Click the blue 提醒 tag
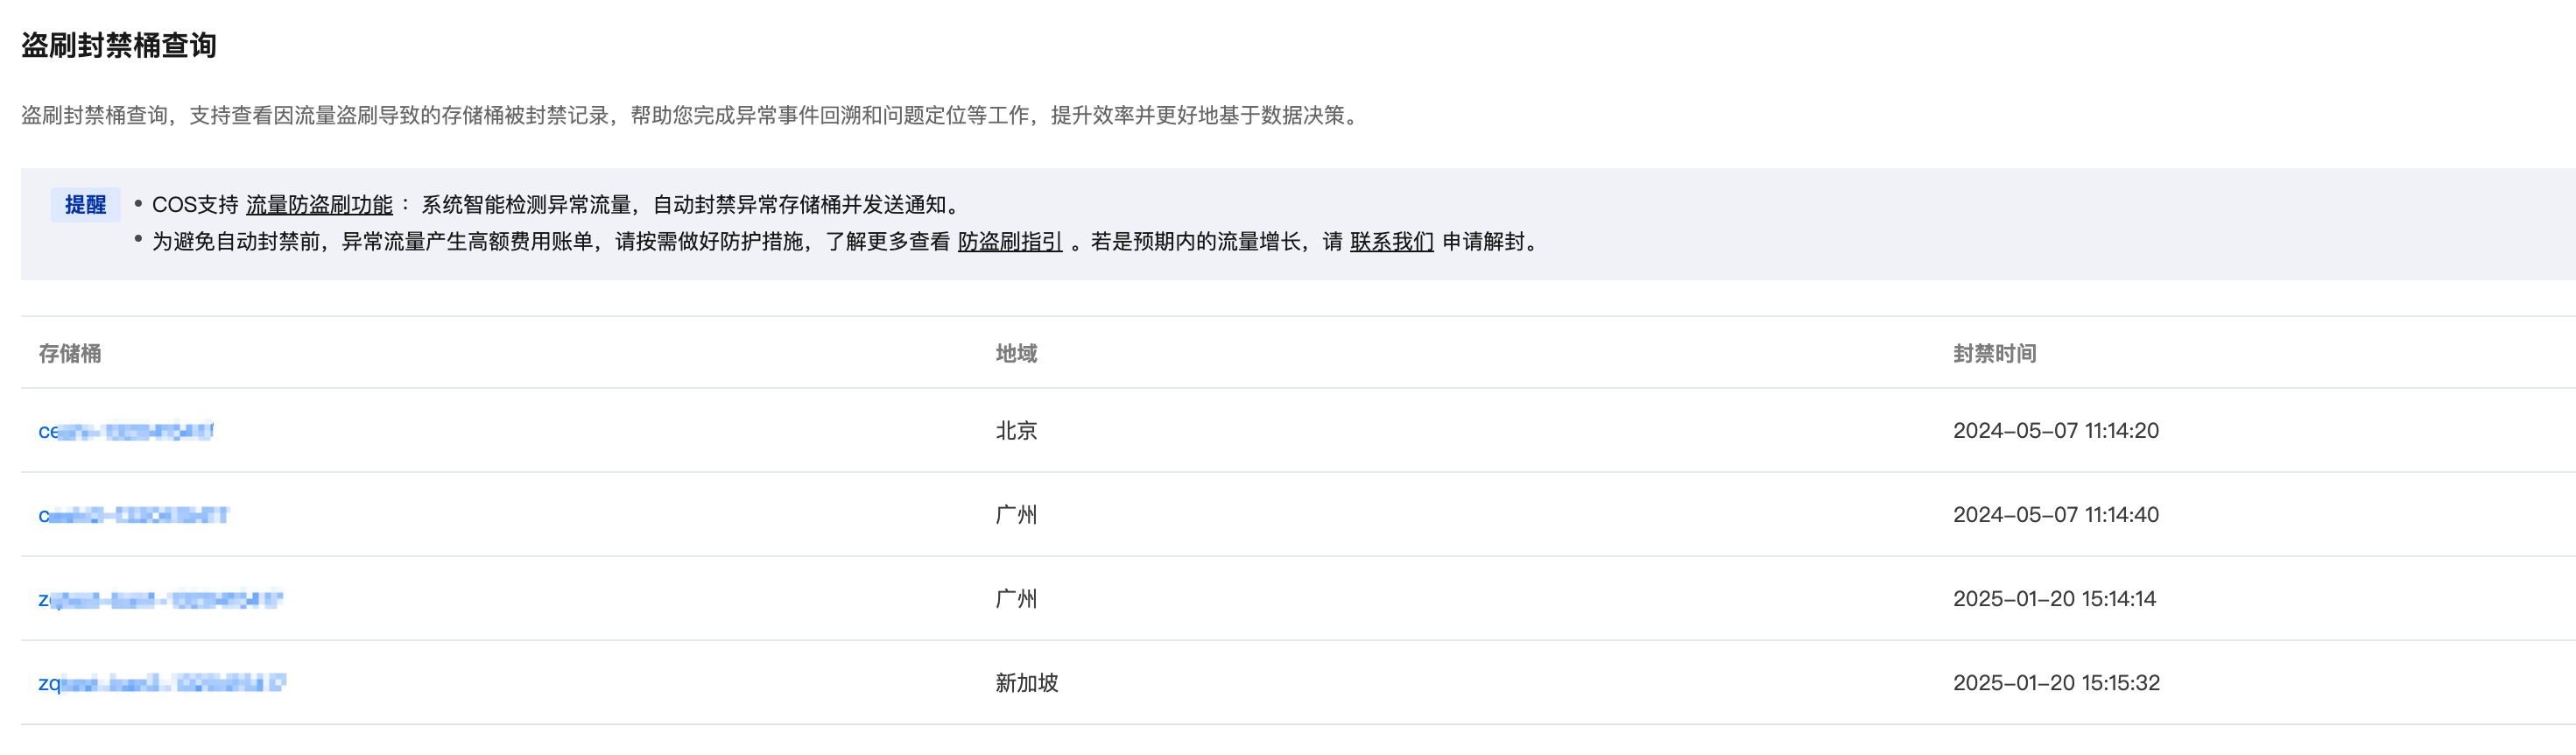This screenshot has height=755, width=2576. coord(85,205)
